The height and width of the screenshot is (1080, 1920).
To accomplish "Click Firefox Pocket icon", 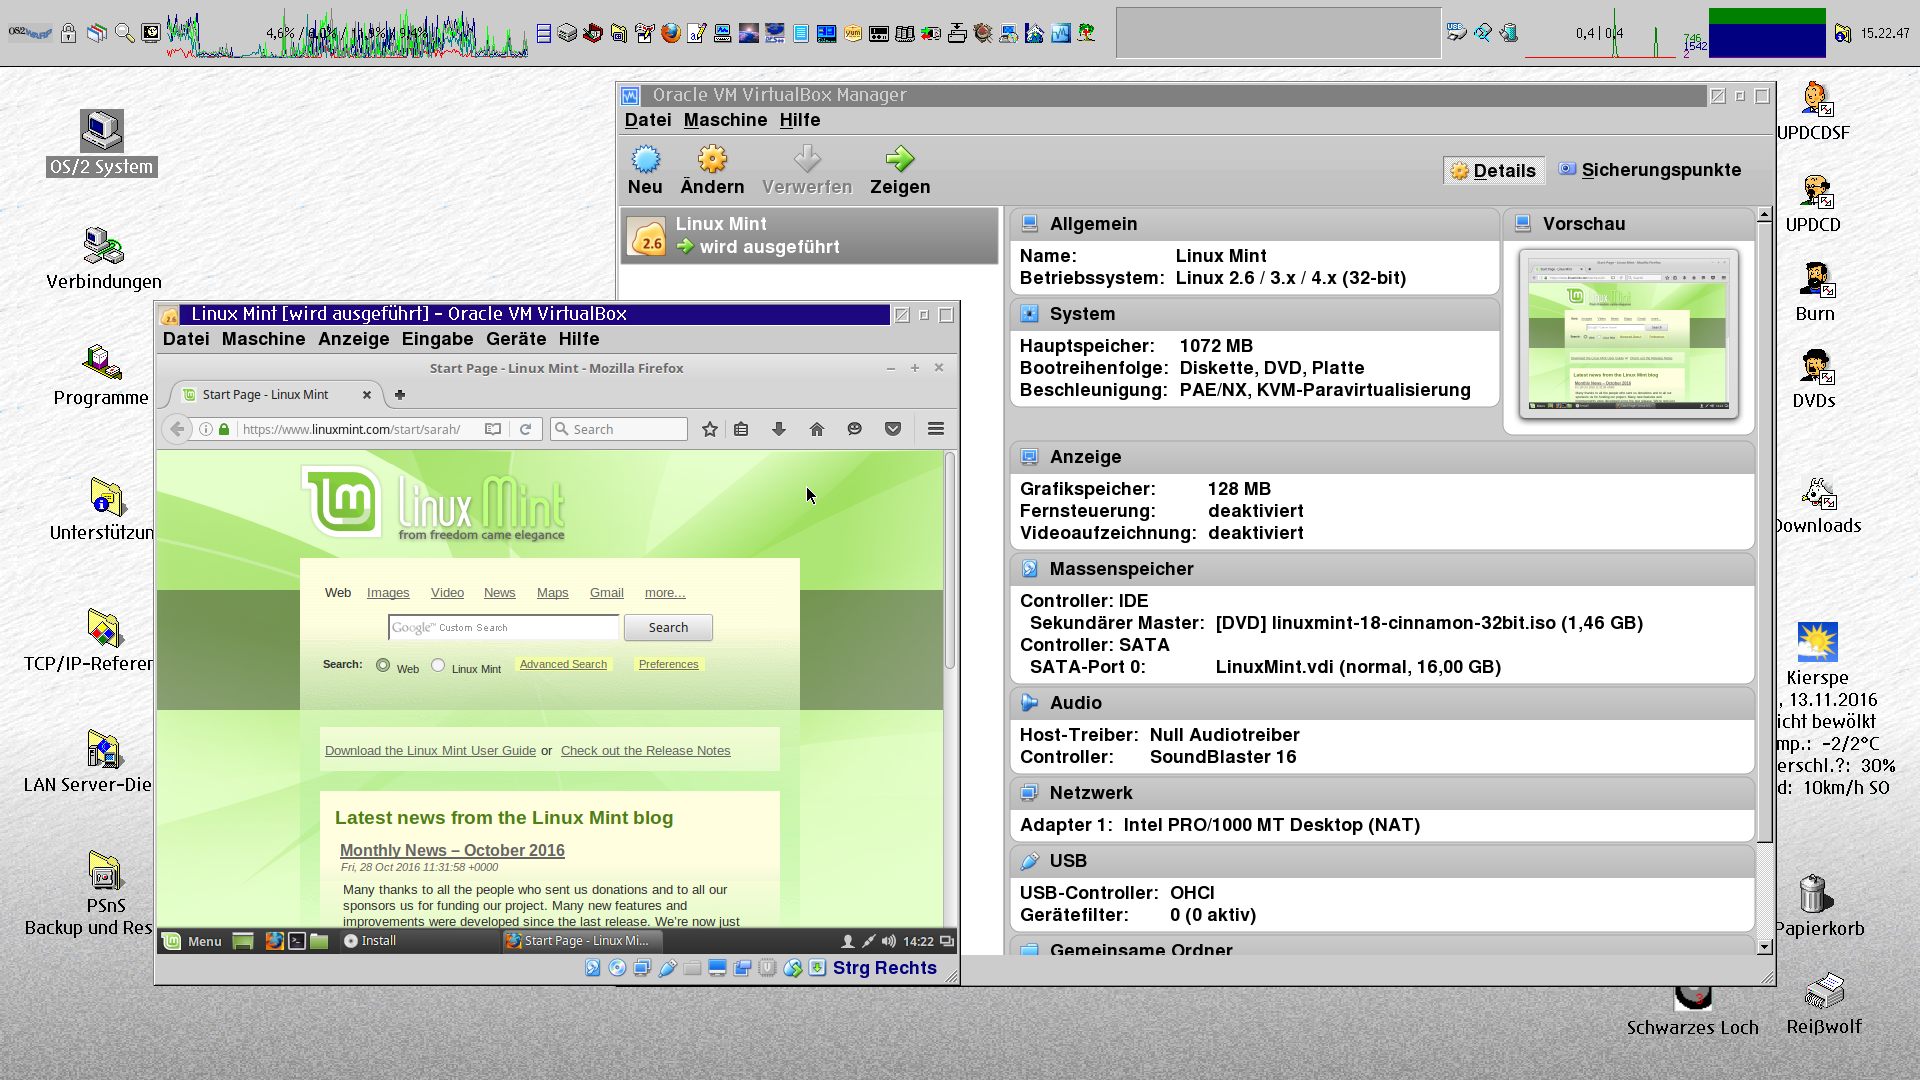I will pyautogui.click(x=893, y=429).
